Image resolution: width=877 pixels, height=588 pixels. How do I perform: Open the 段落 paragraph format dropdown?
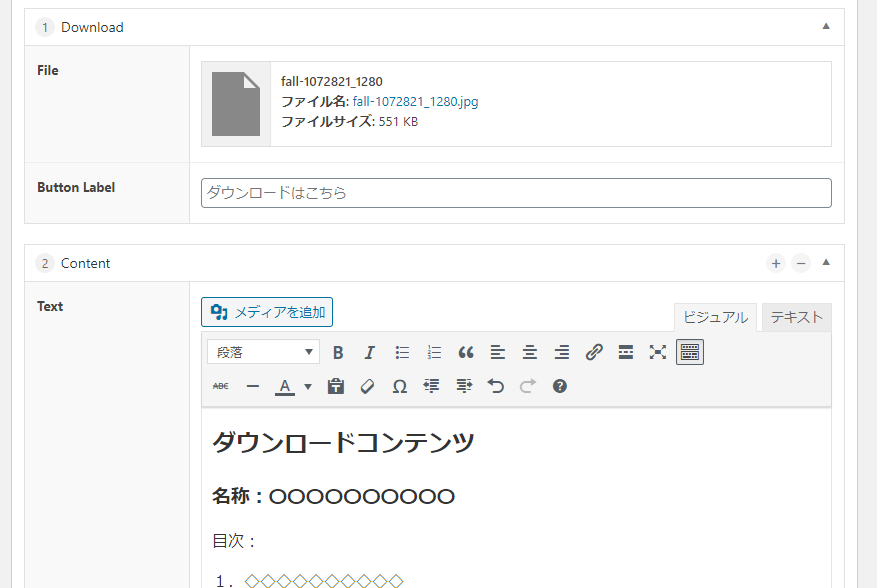263,352
